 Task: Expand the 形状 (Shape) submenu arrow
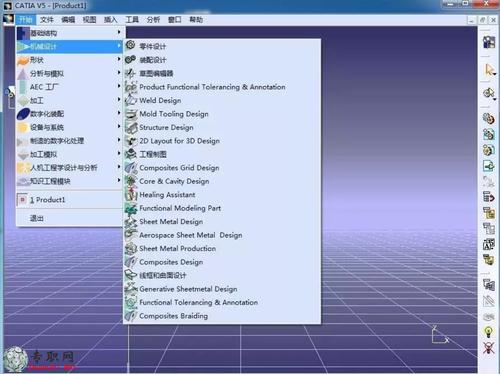pyautogui.click(x=119, y=59)
